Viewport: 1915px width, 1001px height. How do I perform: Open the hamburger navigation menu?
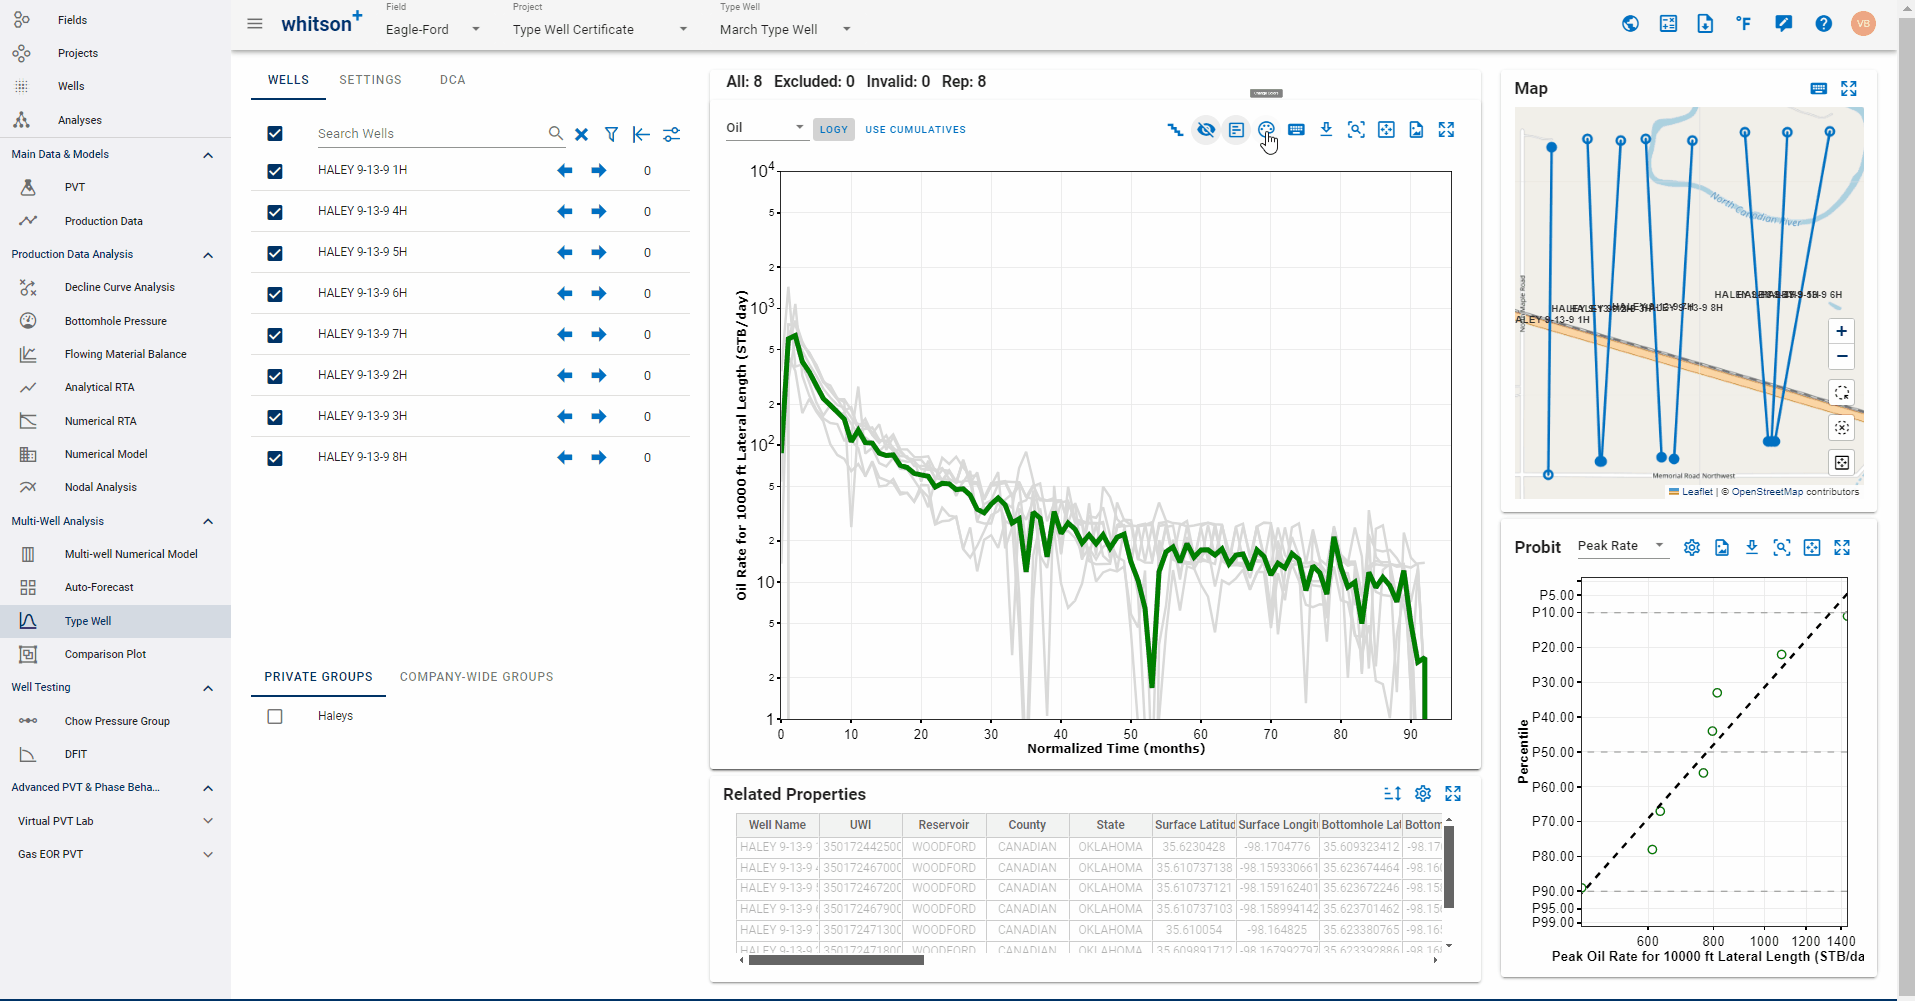click(x=255, y=23)
